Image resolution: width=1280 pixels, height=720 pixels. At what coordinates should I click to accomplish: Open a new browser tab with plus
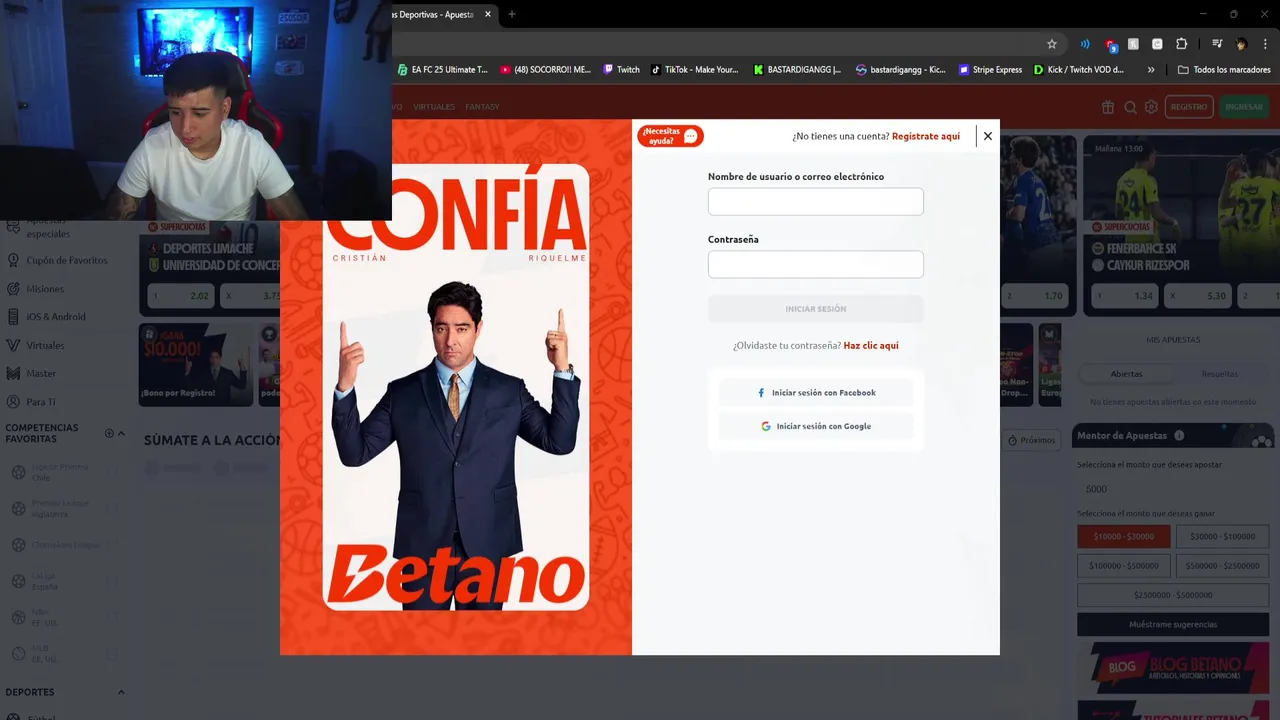pos(512,14)
